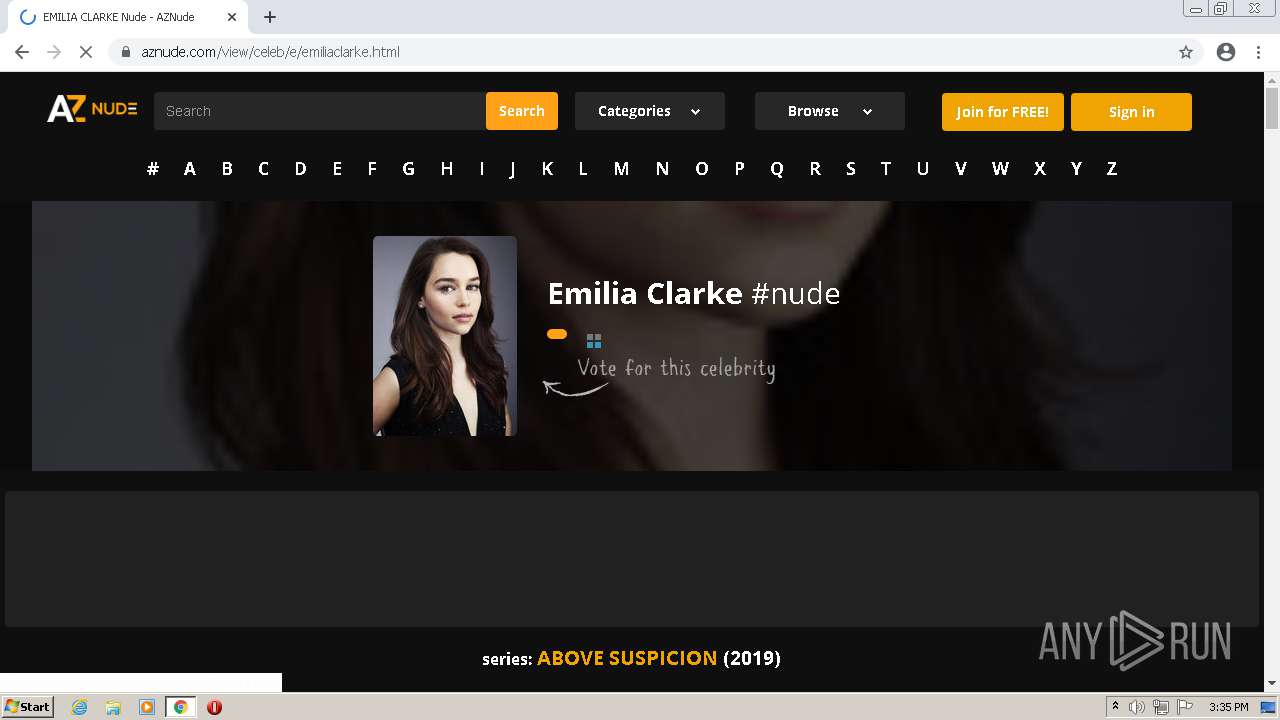Select letter E in index

(x=337, y=169)
